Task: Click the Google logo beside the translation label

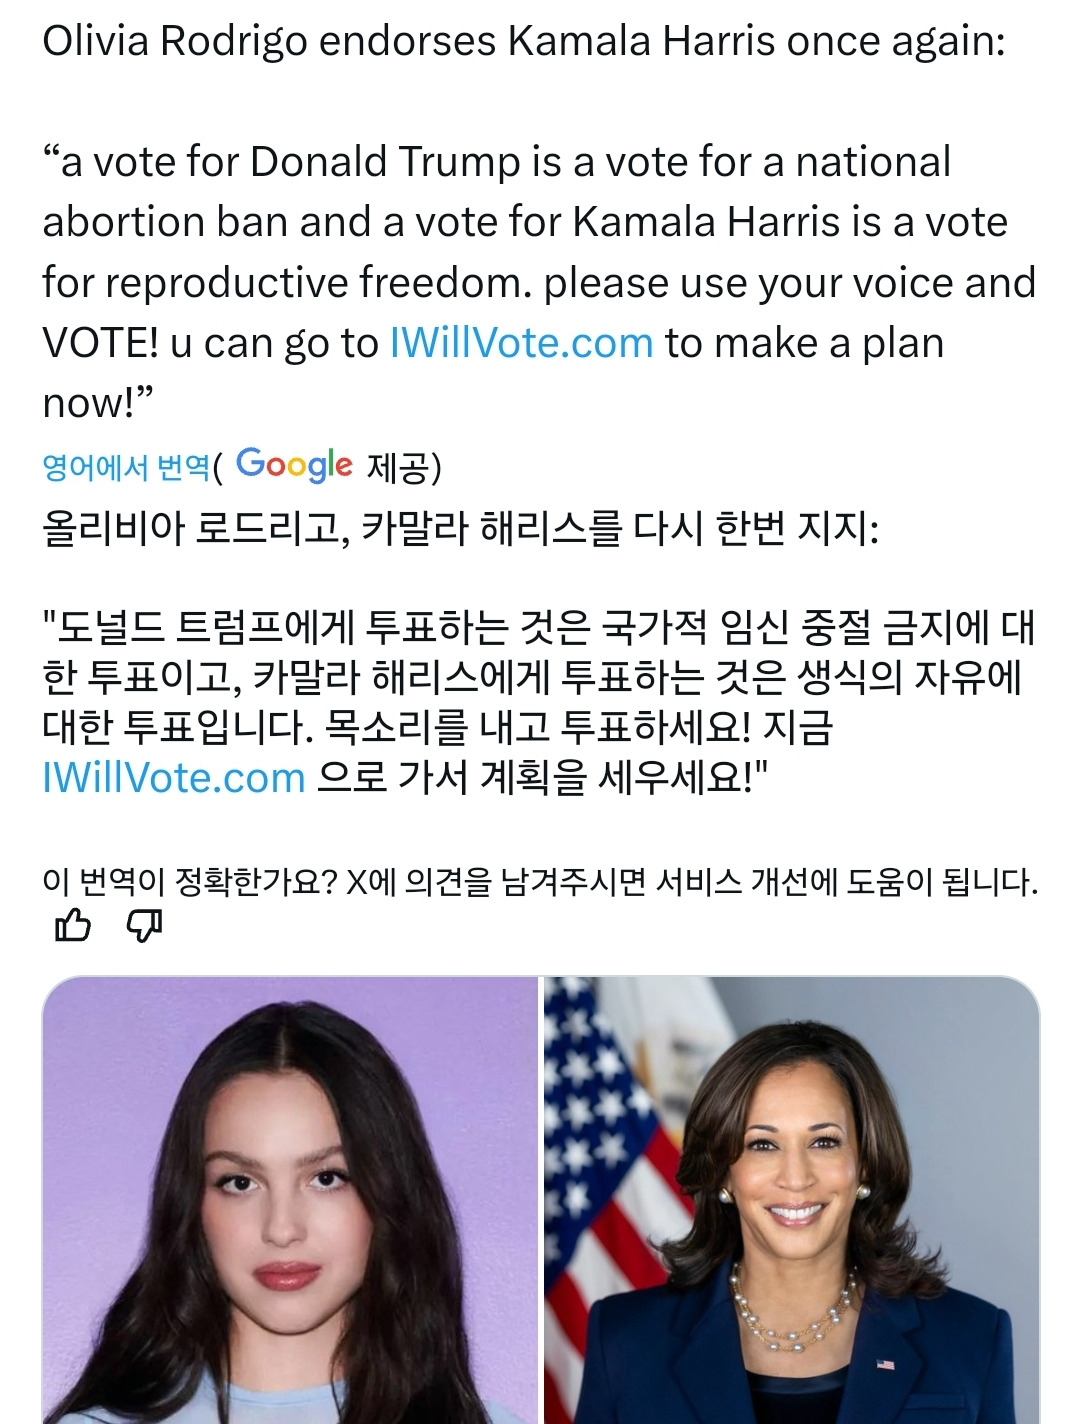Action: pos(294,465)
